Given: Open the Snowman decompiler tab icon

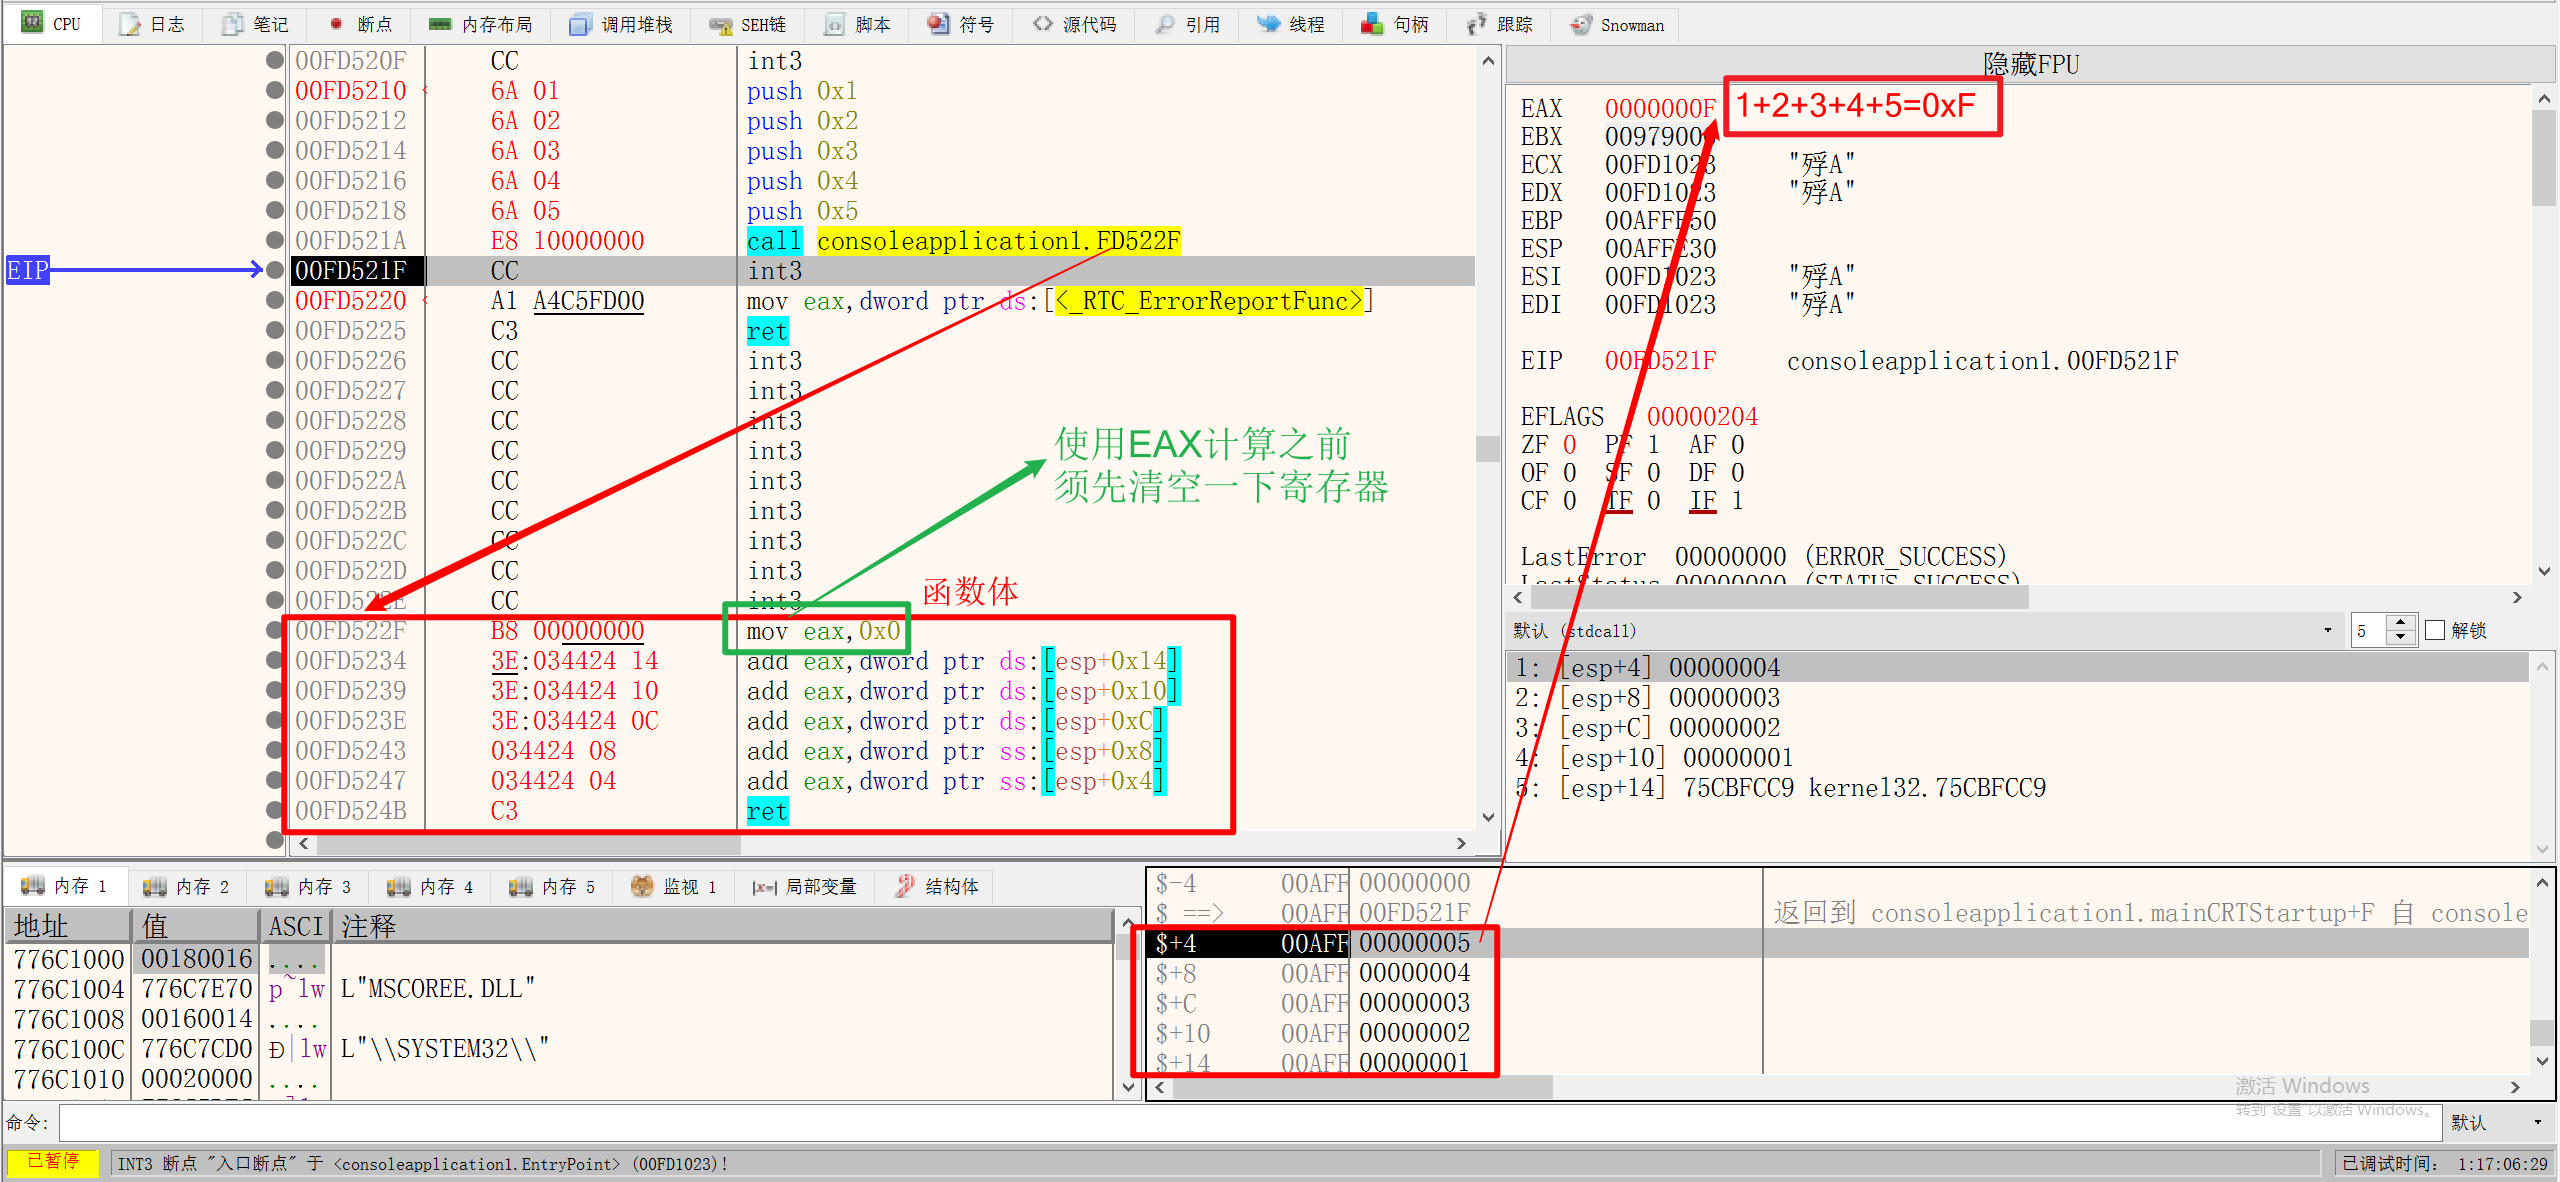Looking at the screenshot, I should 1580,24.
